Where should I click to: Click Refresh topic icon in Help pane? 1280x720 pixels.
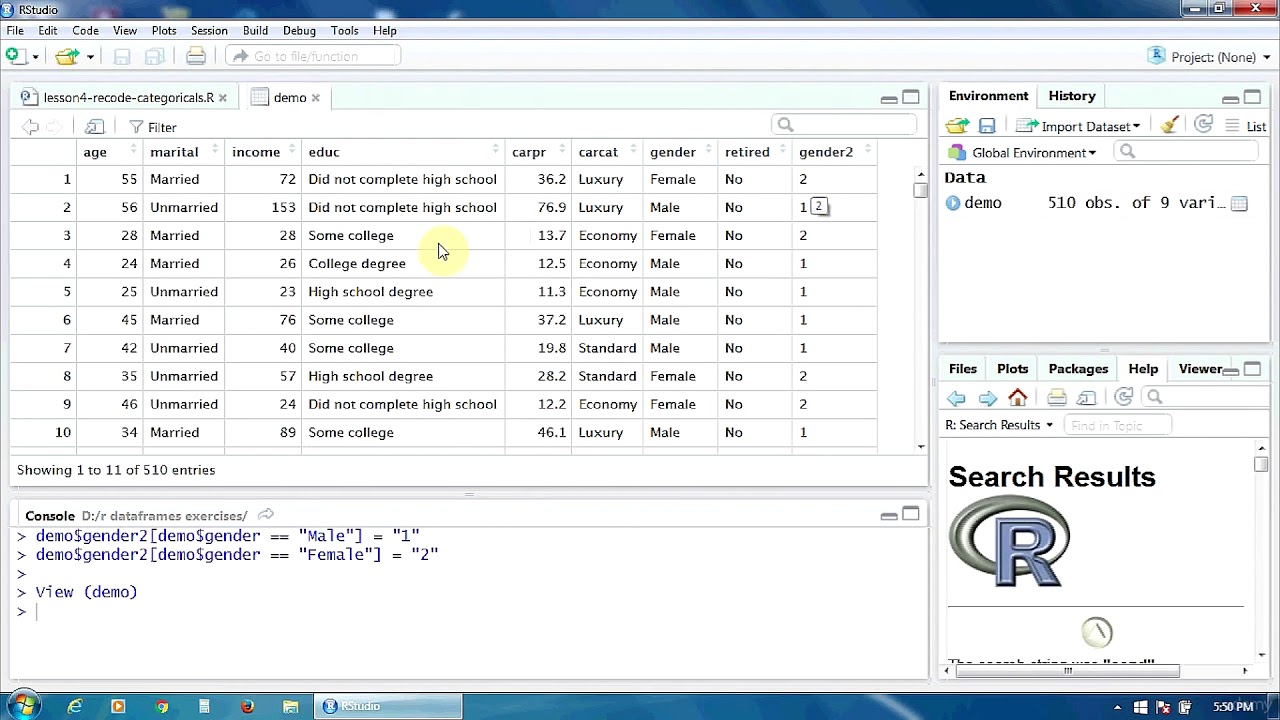pyautogui.click(x=1123, y=397)
